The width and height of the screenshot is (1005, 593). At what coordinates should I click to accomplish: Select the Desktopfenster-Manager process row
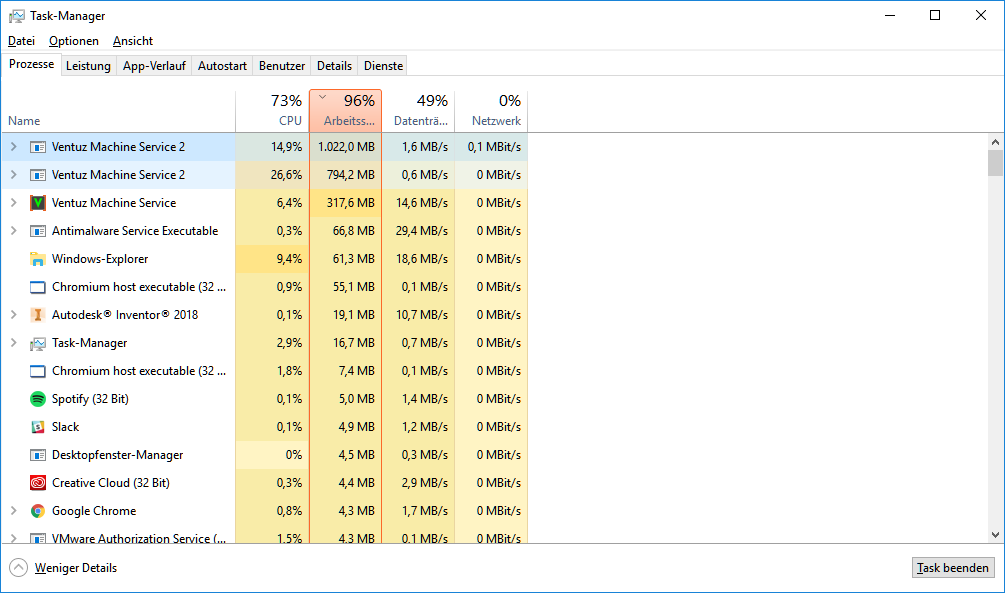(117, 455)
